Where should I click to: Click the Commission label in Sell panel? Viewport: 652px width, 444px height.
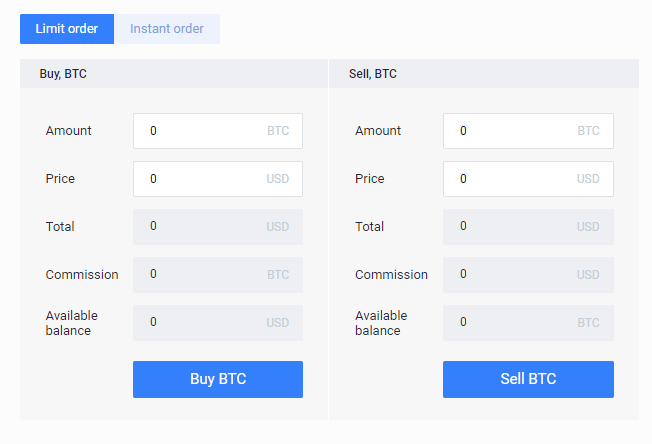coord(391,275)
